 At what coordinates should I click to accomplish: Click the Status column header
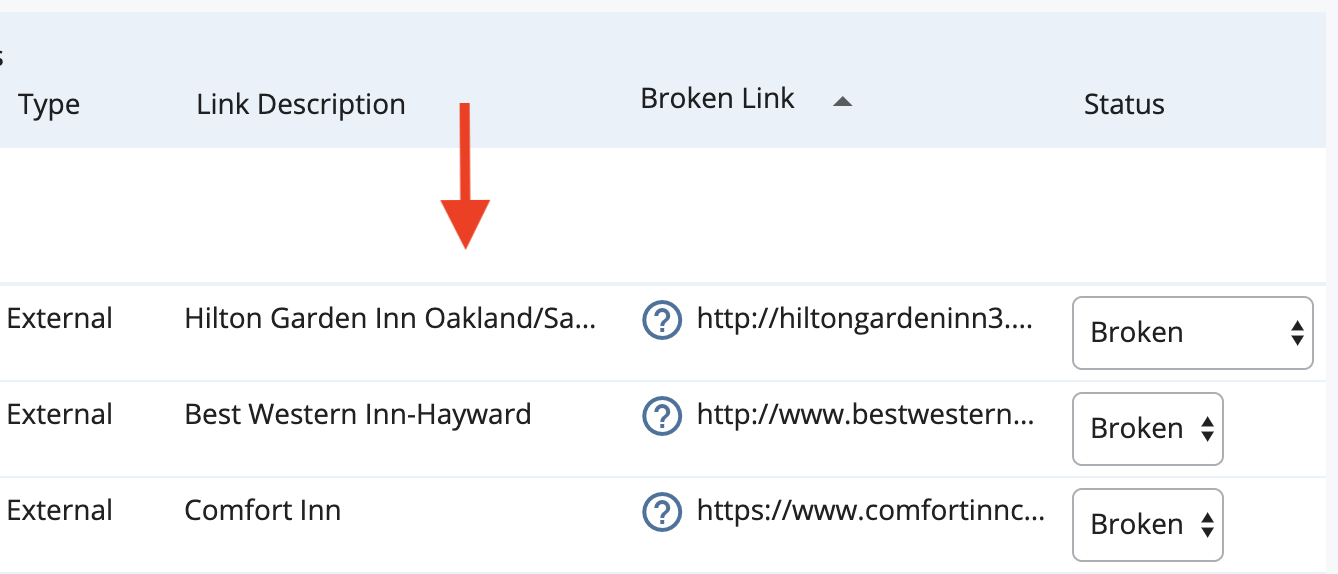(x=1124, y=104)
